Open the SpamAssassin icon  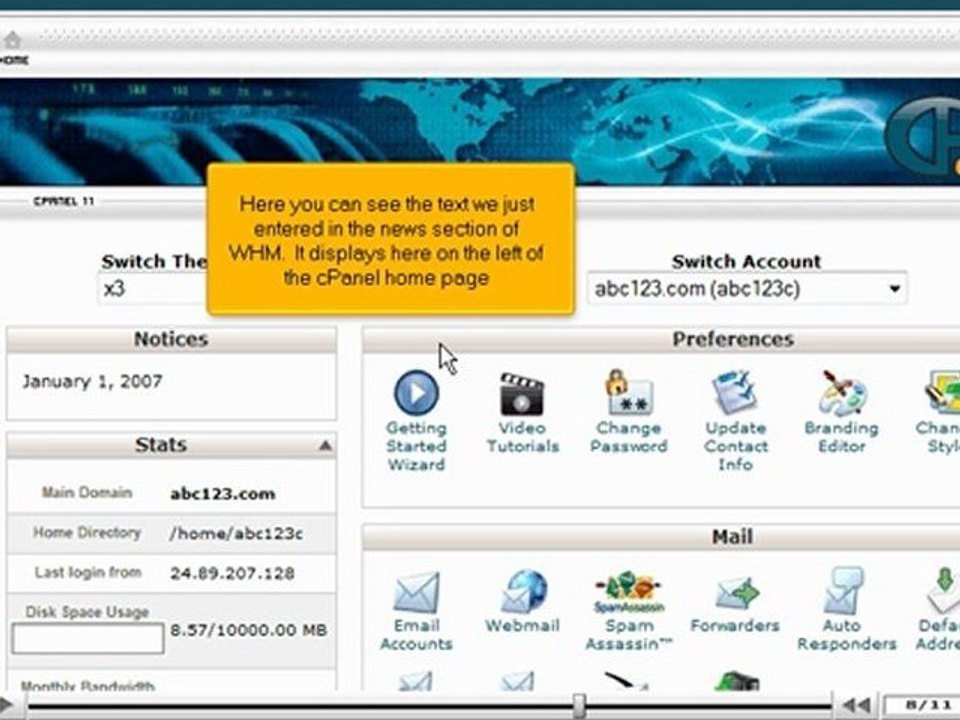(629, 592)
